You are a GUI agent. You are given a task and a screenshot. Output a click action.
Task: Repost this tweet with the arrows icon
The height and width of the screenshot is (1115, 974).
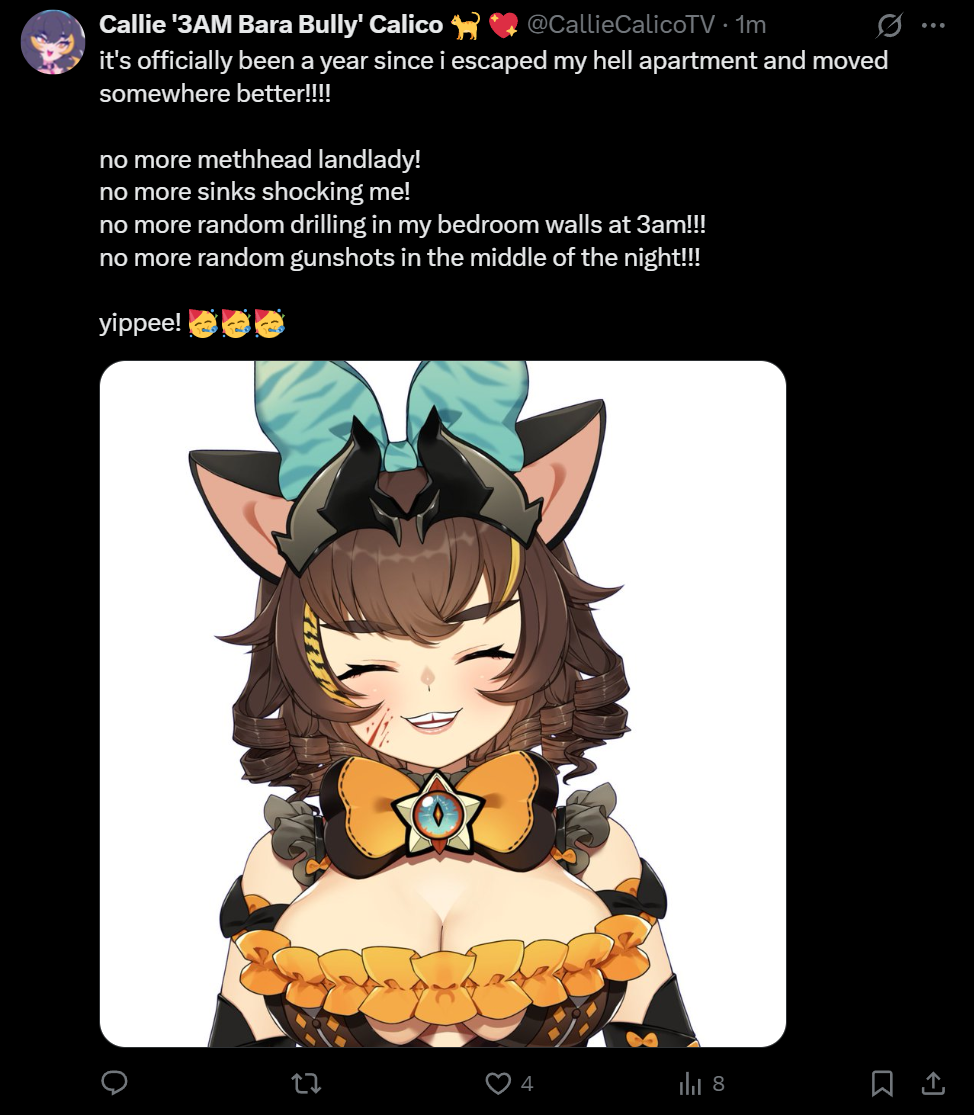point(306,1083)
